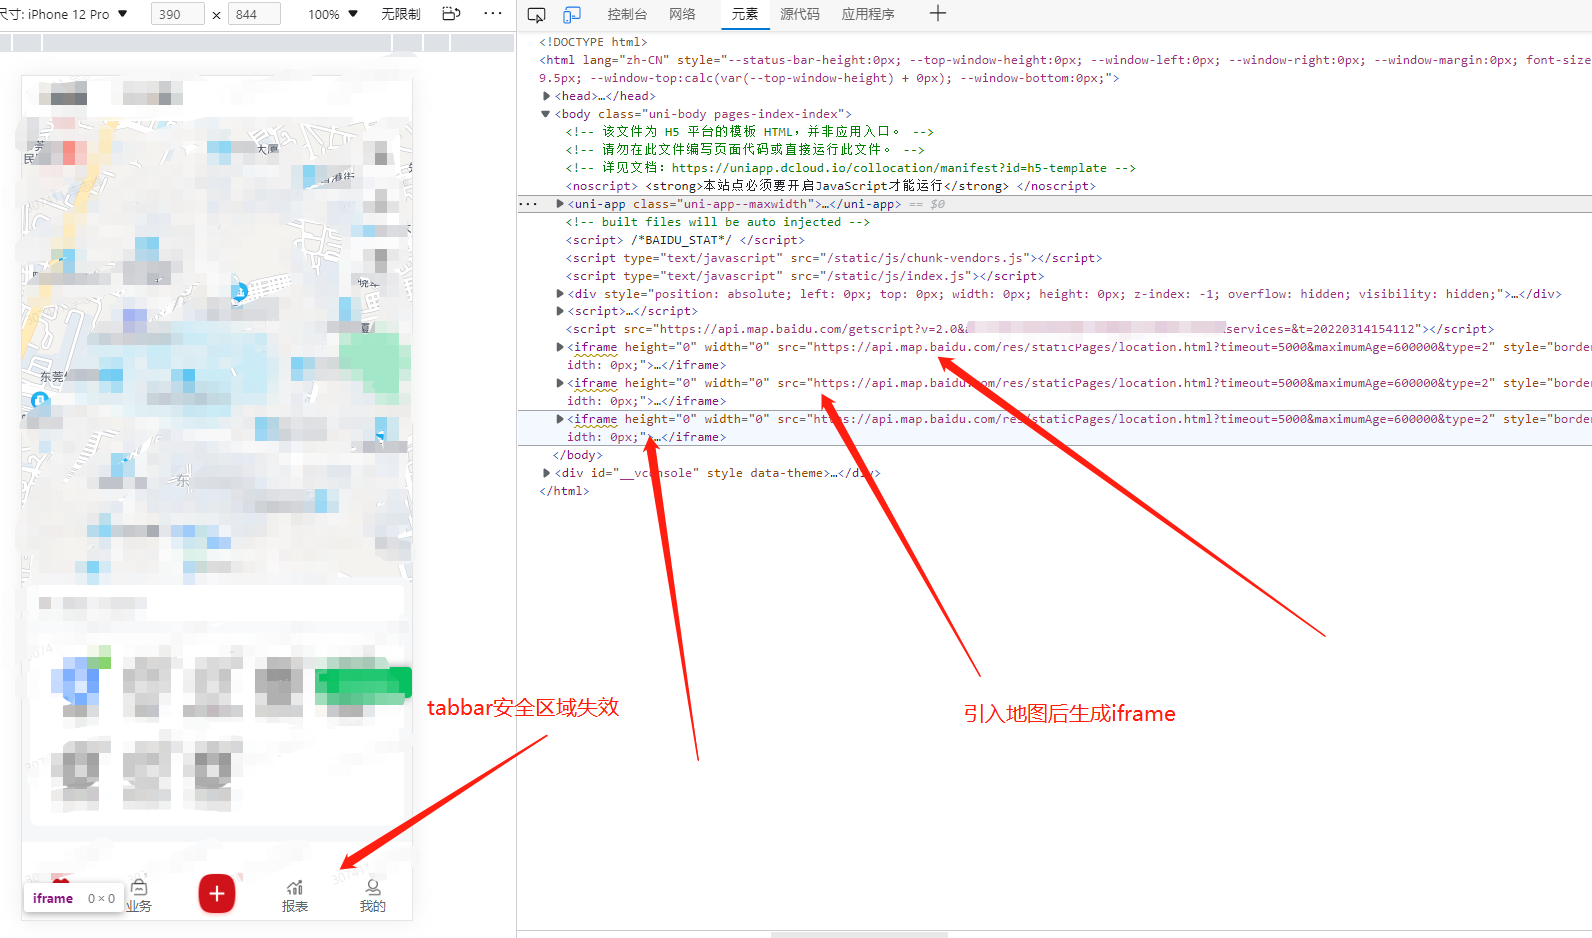
Task: Click the blue location marker on map
Action: tap(239, 292)
